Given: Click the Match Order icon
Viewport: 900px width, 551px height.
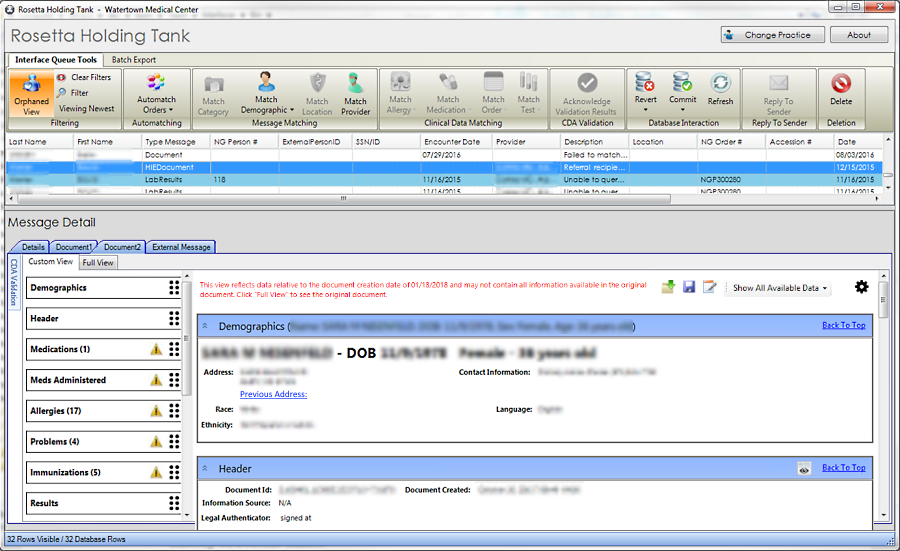Looking at the screenshot, I should (493, 82).
